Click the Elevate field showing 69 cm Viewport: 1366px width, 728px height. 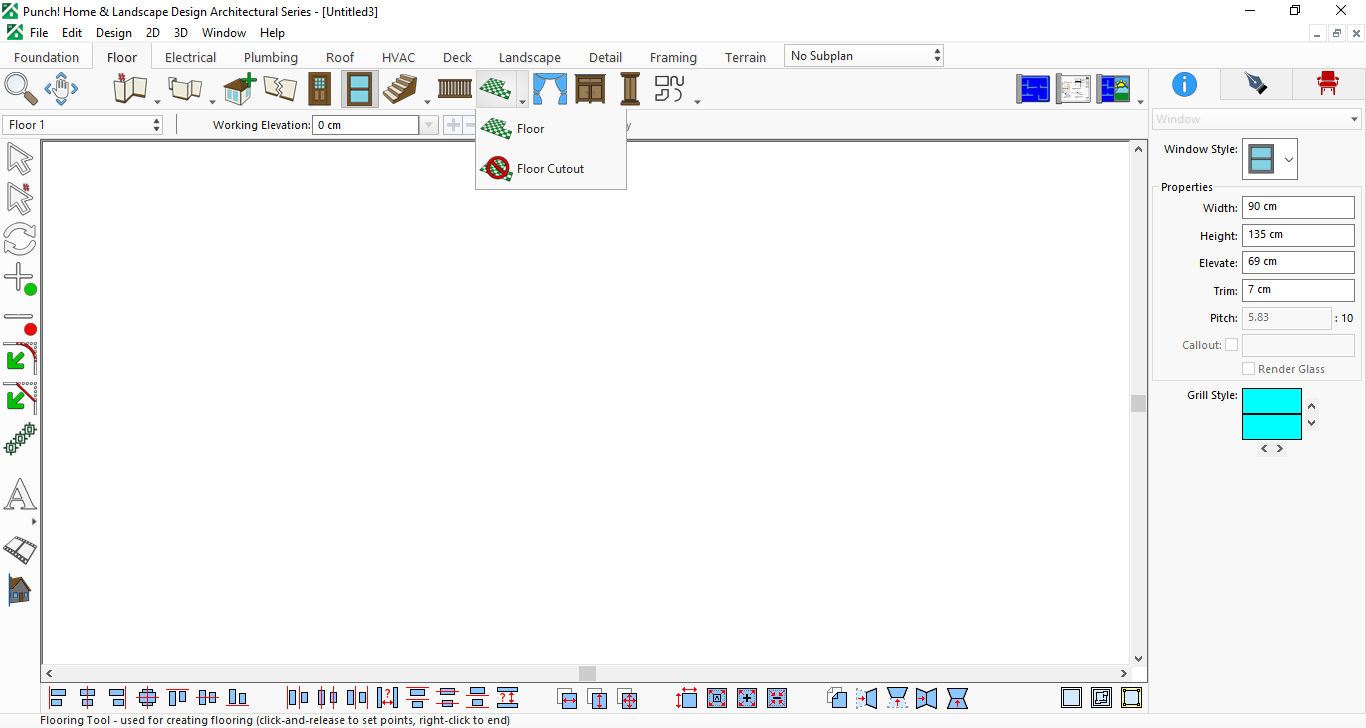[1298, 262]
